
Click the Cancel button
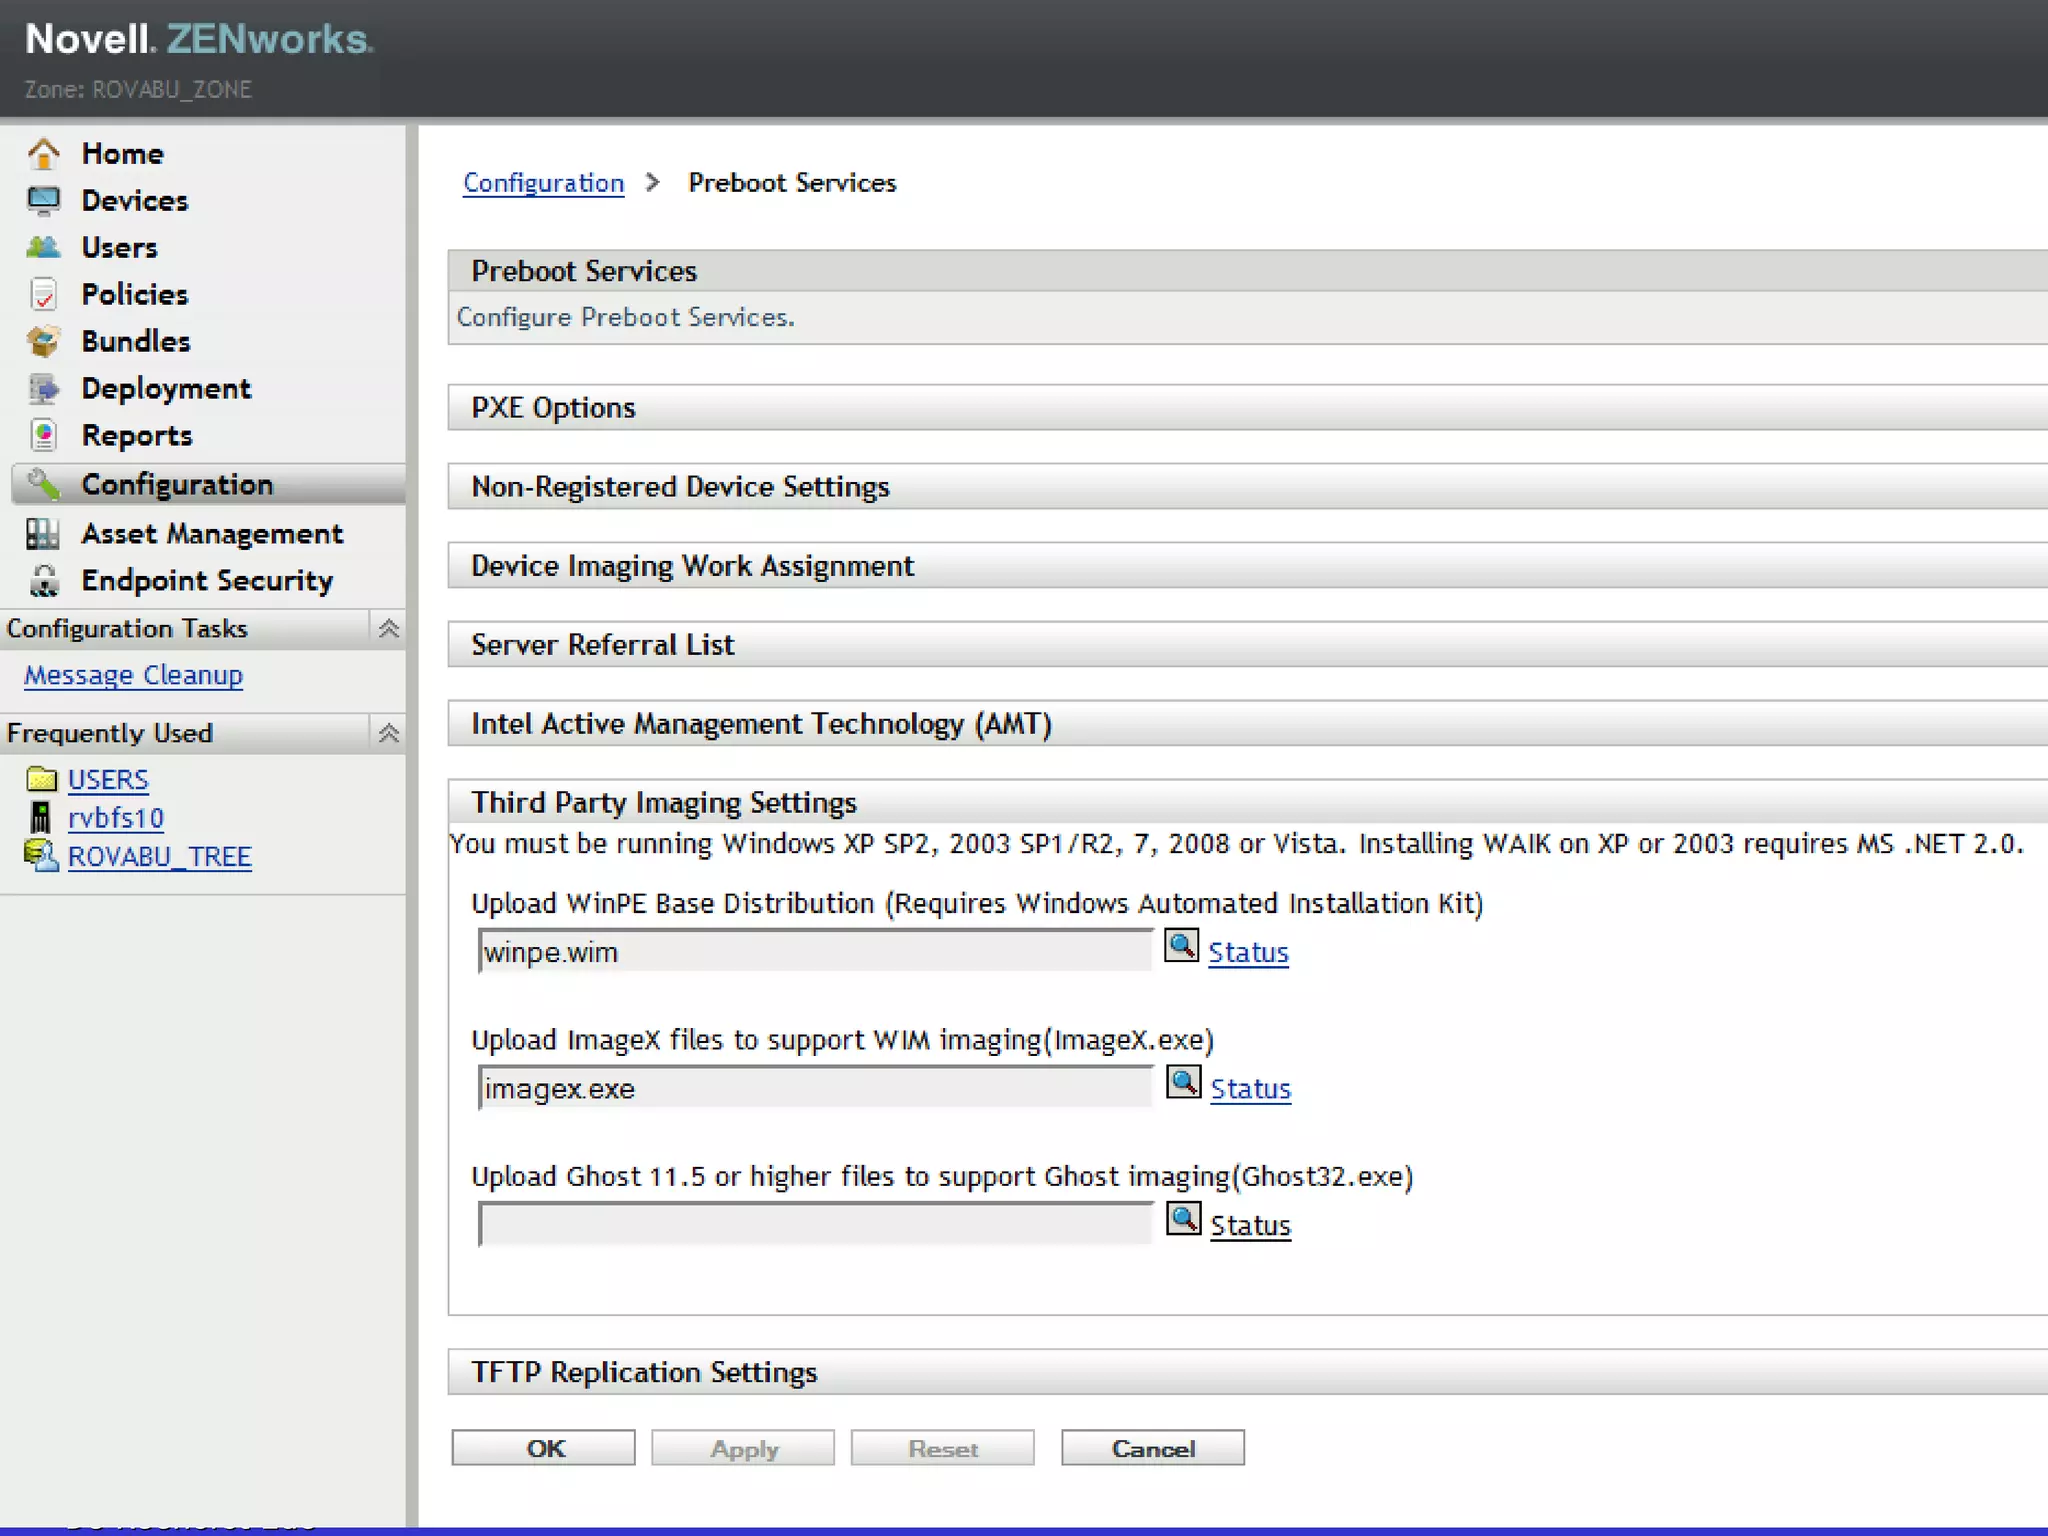coord(1153,1448)
